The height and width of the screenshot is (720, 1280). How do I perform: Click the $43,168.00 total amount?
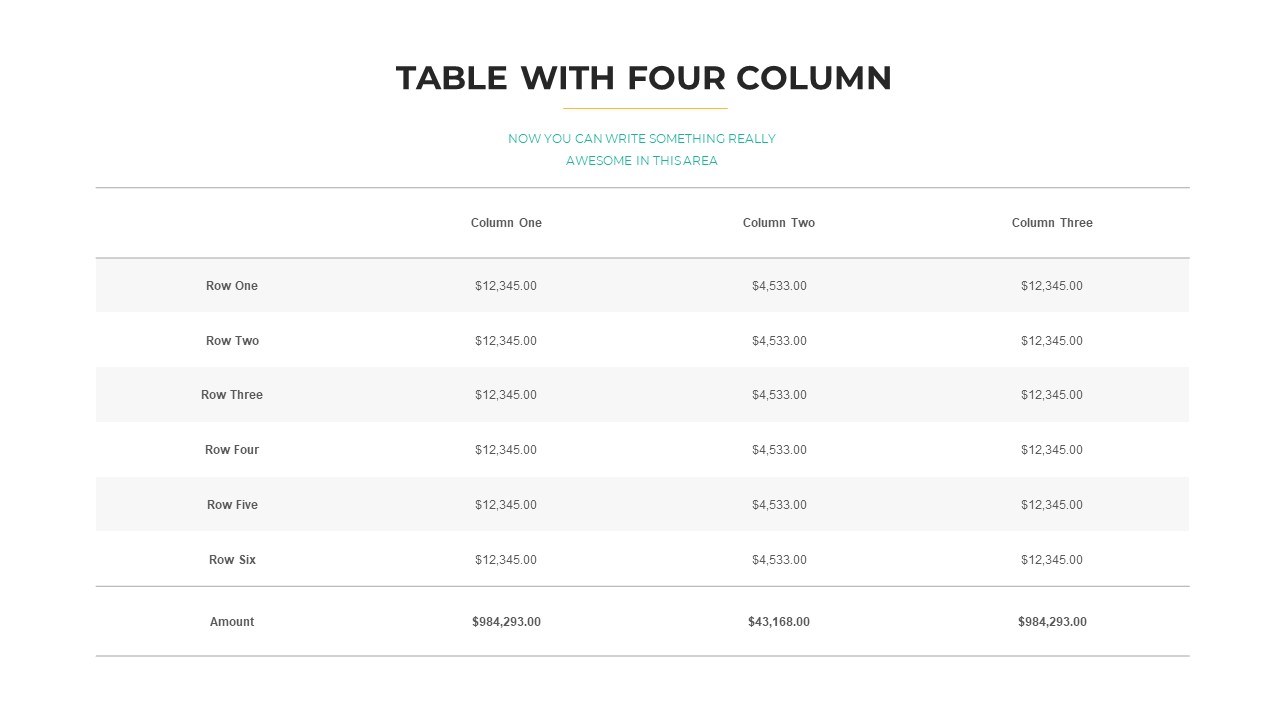pyautogui.click(x=779, y=622)
